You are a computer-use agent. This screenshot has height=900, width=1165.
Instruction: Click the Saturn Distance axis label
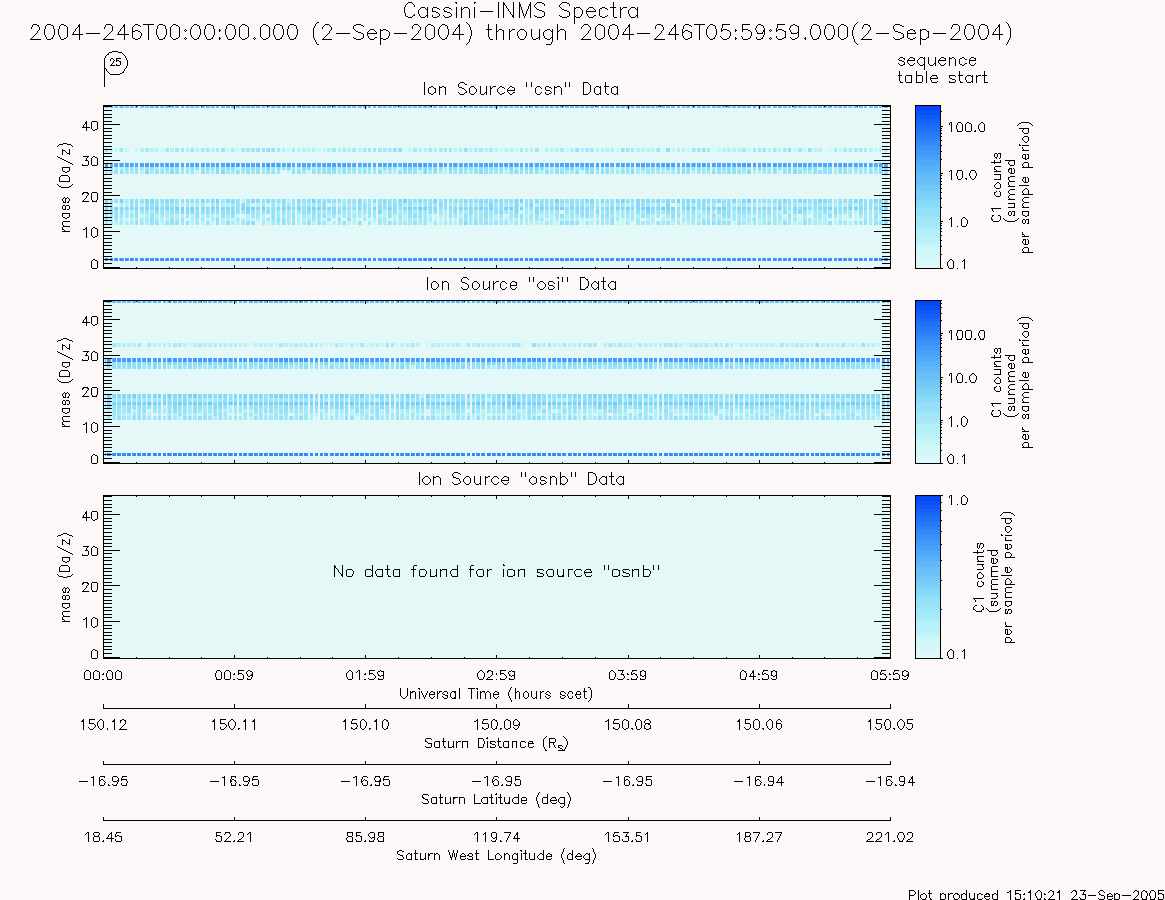(496, 744)
